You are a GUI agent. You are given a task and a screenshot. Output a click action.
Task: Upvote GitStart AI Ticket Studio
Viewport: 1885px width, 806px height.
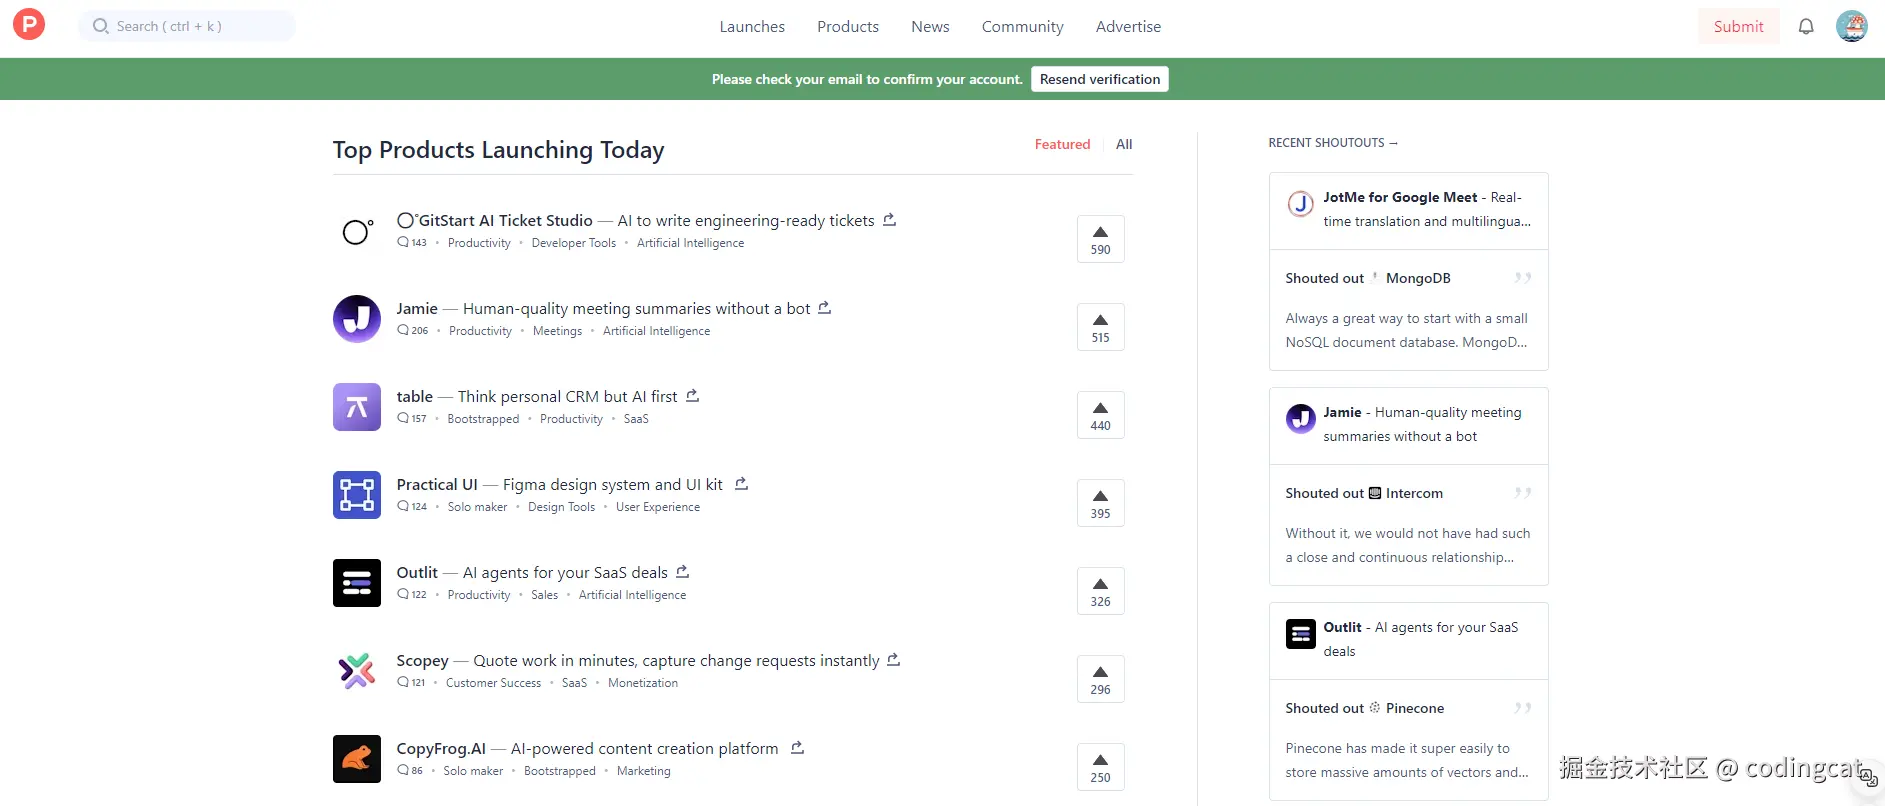pyautogui.click(x=1100, y=239)
